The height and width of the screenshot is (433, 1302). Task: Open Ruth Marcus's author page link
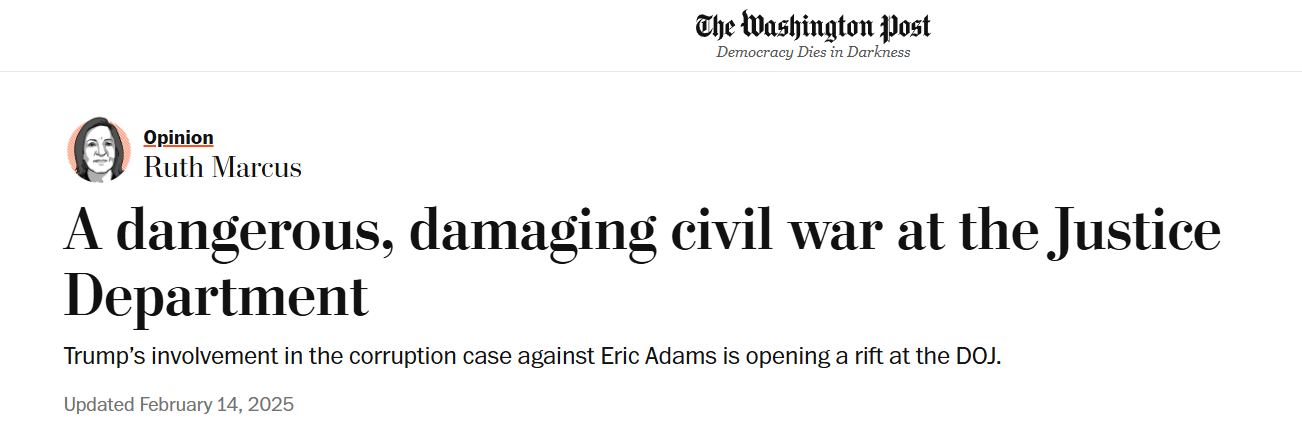pyautogui.click(x=222, y=167)
